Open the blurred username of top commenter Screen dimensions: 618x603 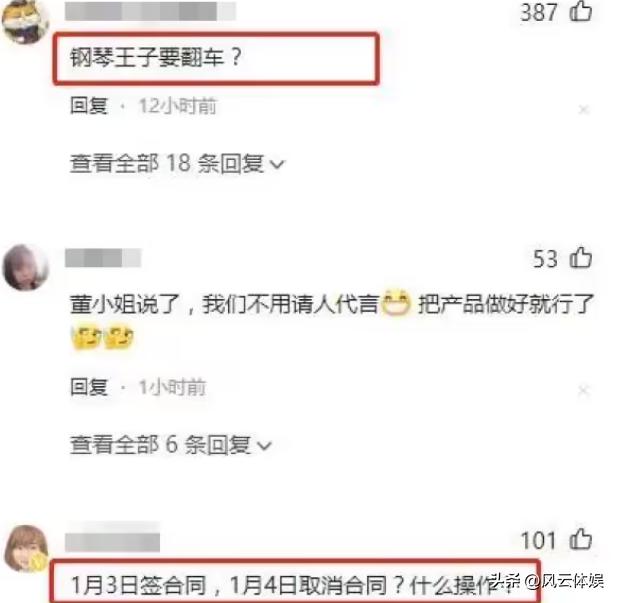tap(150, 11)
